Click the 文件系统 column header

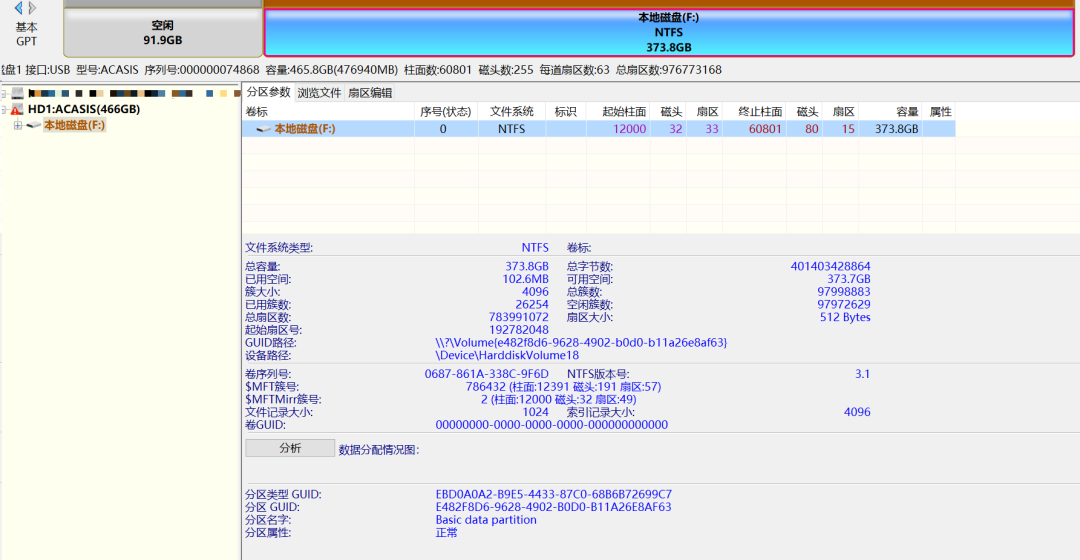(x=512, y=112)
